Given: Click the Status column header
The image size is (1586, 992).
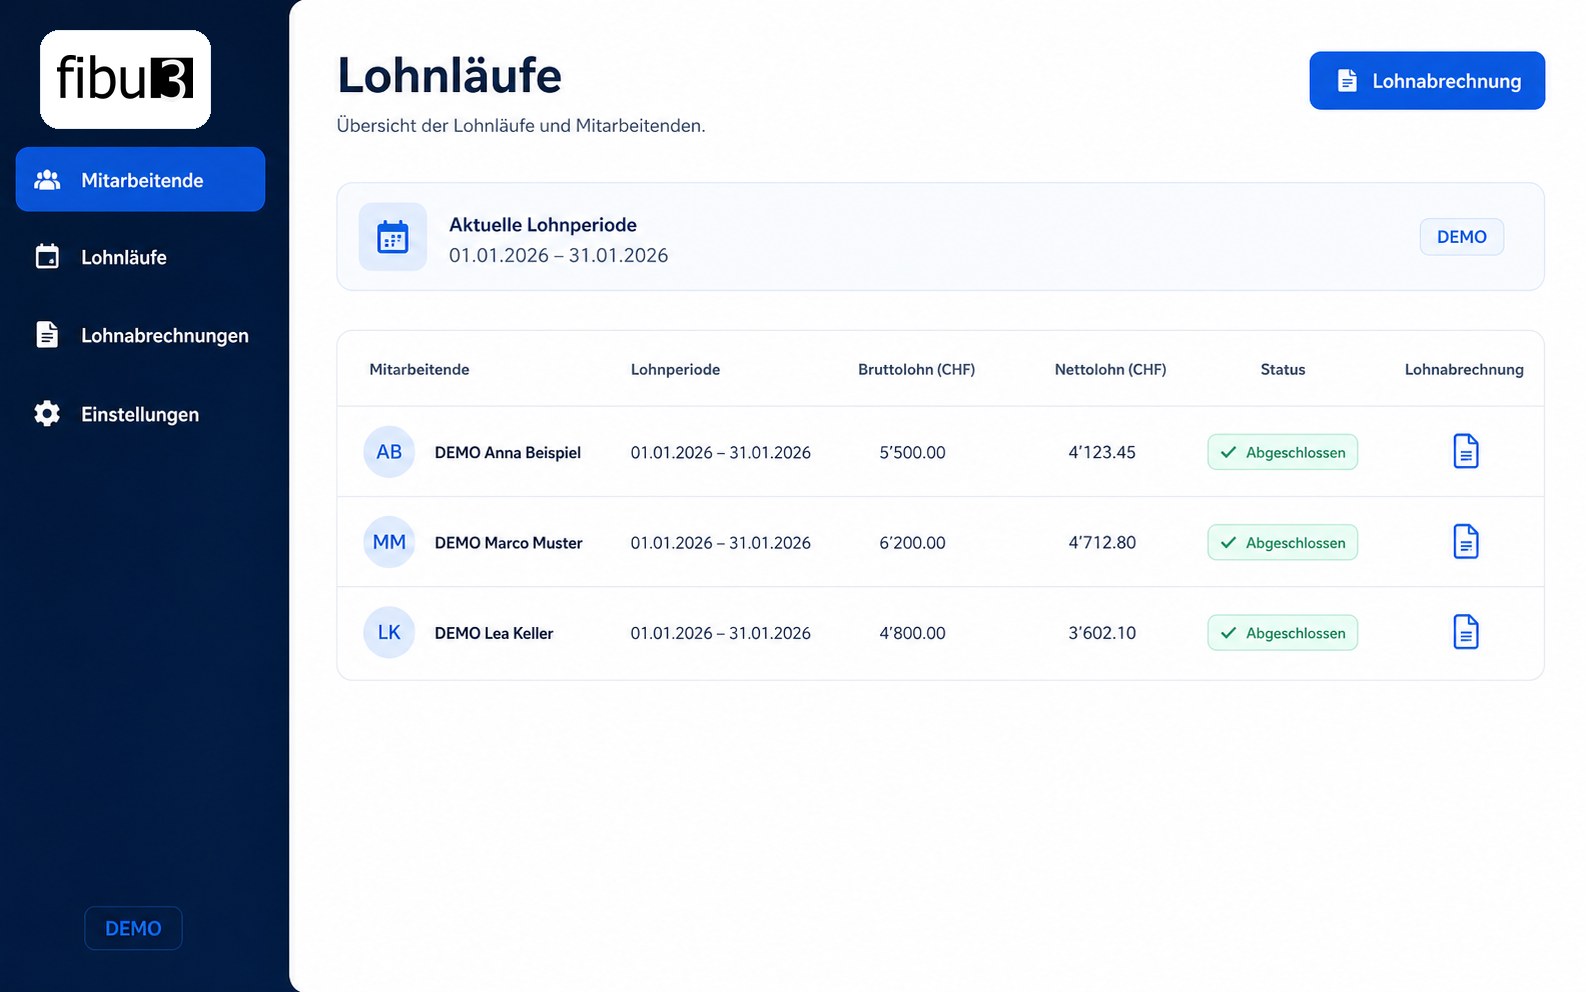Looking at the screenshot, I should 1283,369.
